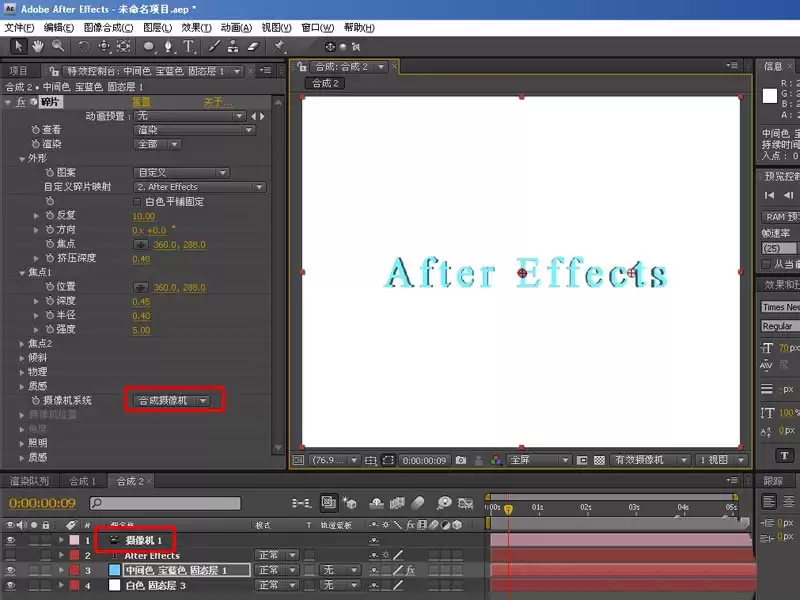Viewport: 800px width, 600px height.
Task: Open the 效果(T) menu
Action: [x=196, y=28]
